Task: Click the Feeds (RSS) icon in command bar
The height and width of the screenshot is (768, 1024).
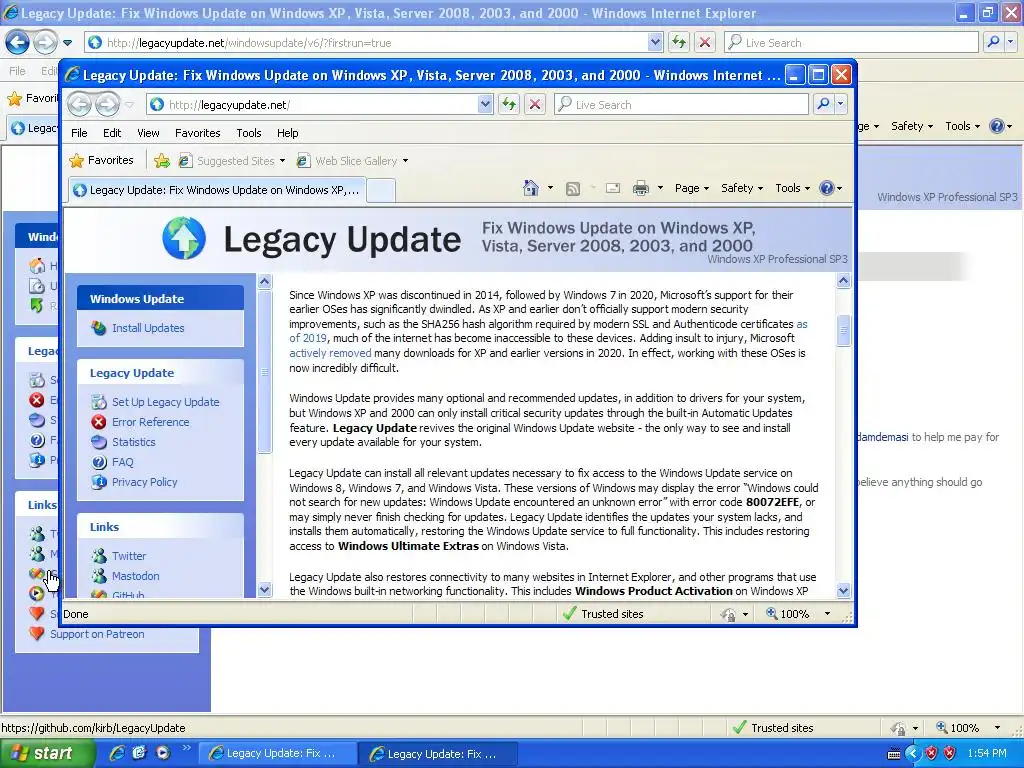Action: click(x=573, y=189)
